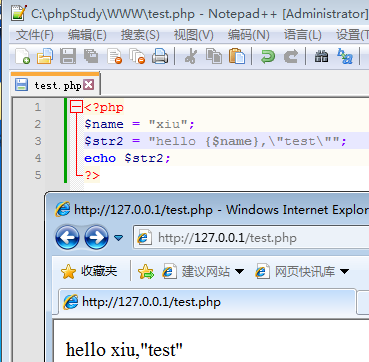The height and width of the screenshot is (362, 369).
Task: Close all documents from the toolbar icon
Action: pyautogui.click(x=137, y=56)
